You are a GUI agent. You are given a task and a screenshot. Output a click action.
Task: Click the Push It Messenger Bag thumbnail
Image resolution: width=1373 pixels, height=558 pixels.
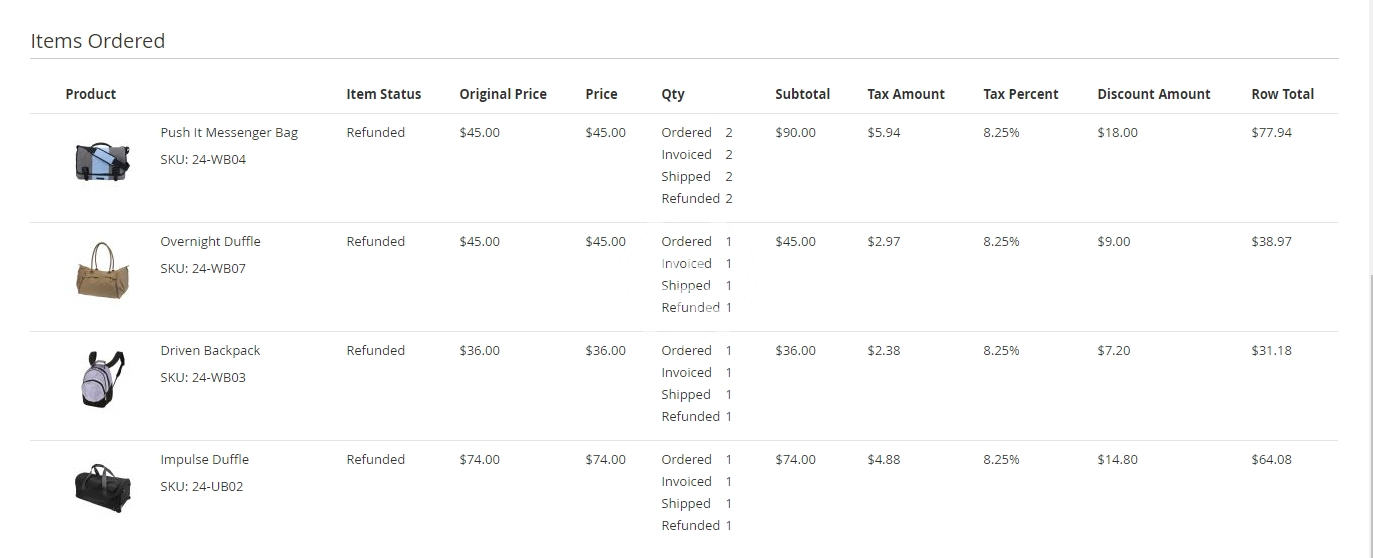point(103,161)
